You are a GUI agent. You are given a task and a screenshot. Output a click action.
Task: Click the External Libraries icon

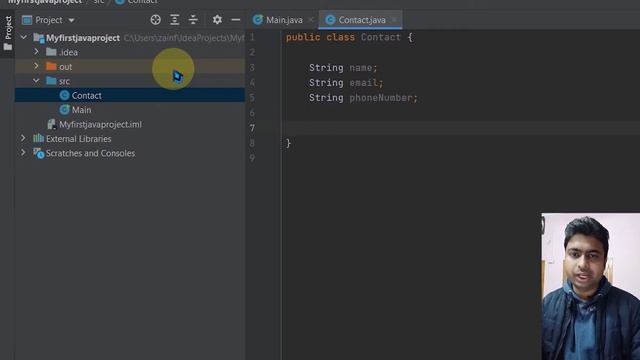[x=38, y=138]
